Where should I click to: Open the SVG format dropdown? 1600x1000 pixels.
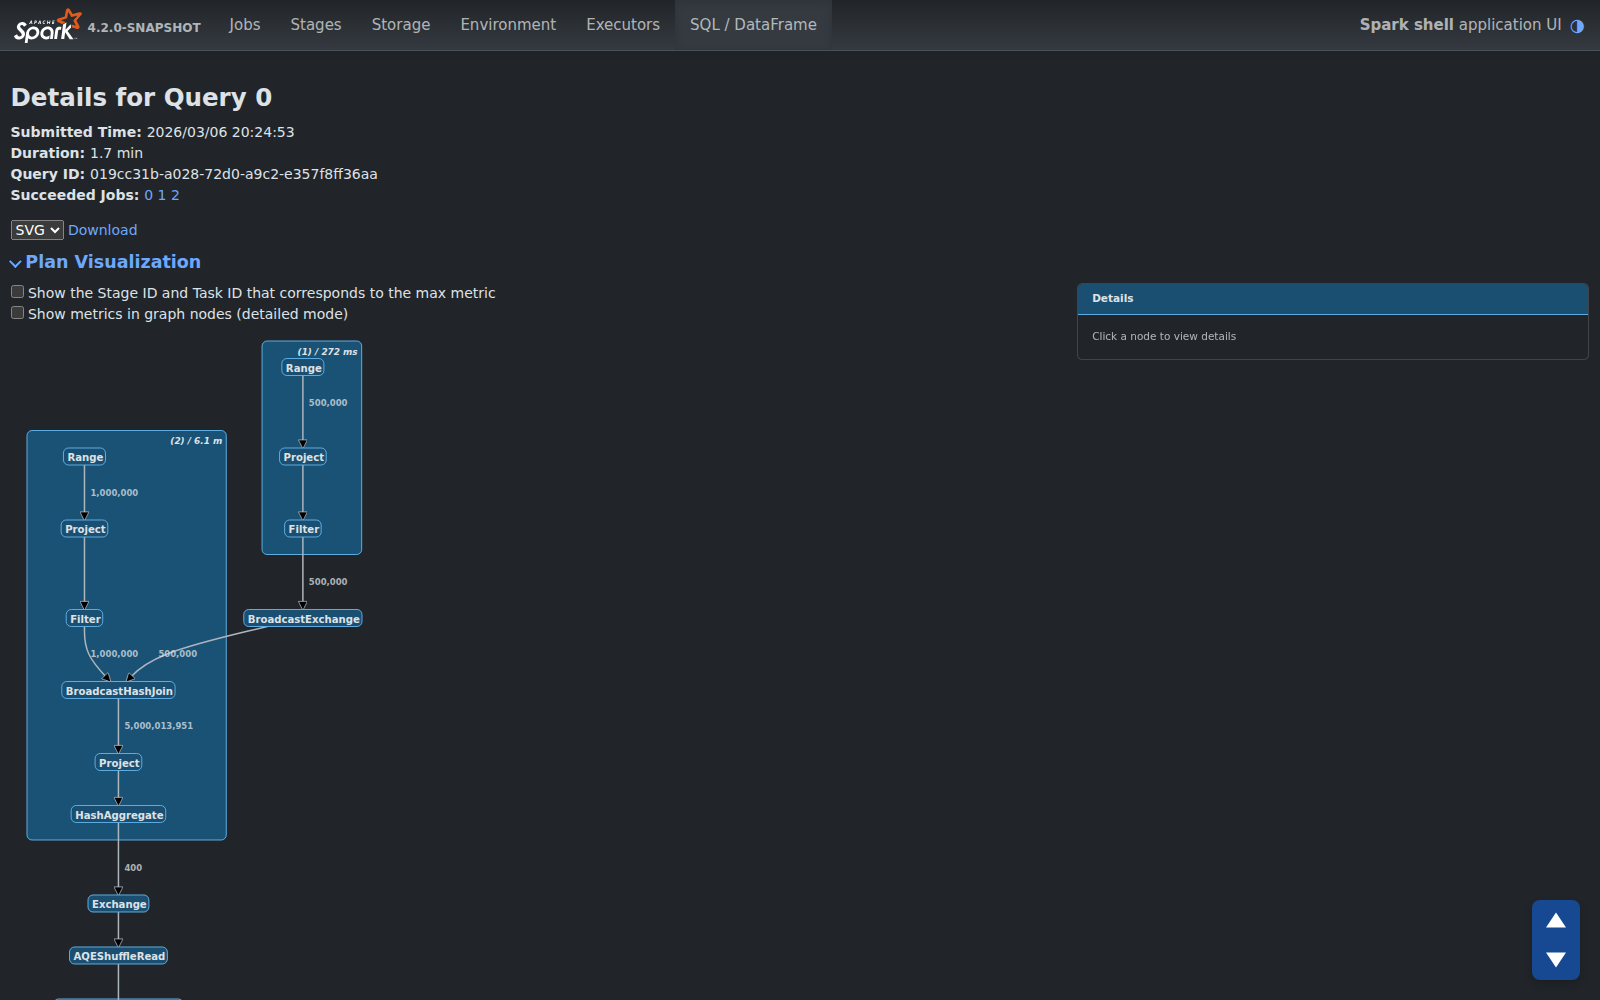coord(37,230)
